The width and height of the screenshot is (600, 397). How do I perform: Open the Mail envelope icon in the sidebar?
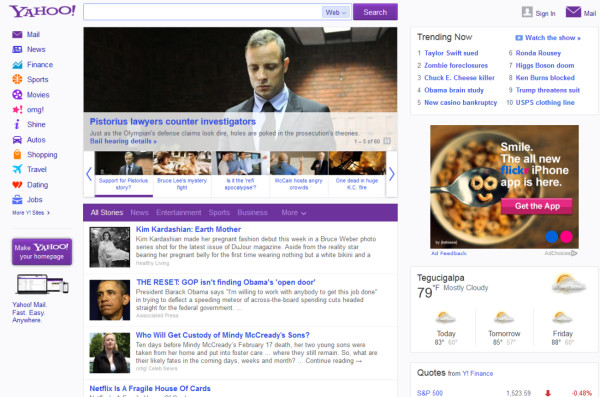17,34
